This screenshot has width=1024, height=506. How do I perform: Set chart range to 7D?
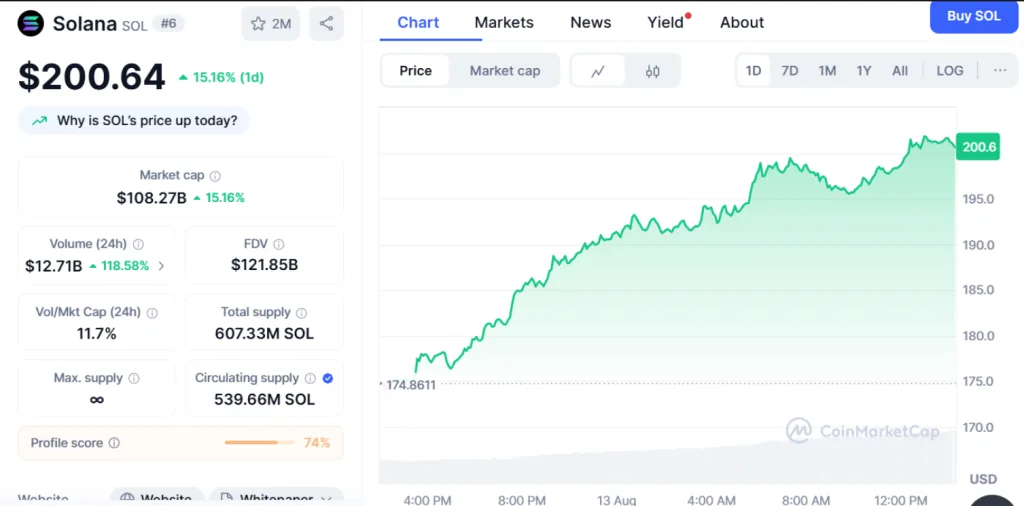[x=790, y=71]
